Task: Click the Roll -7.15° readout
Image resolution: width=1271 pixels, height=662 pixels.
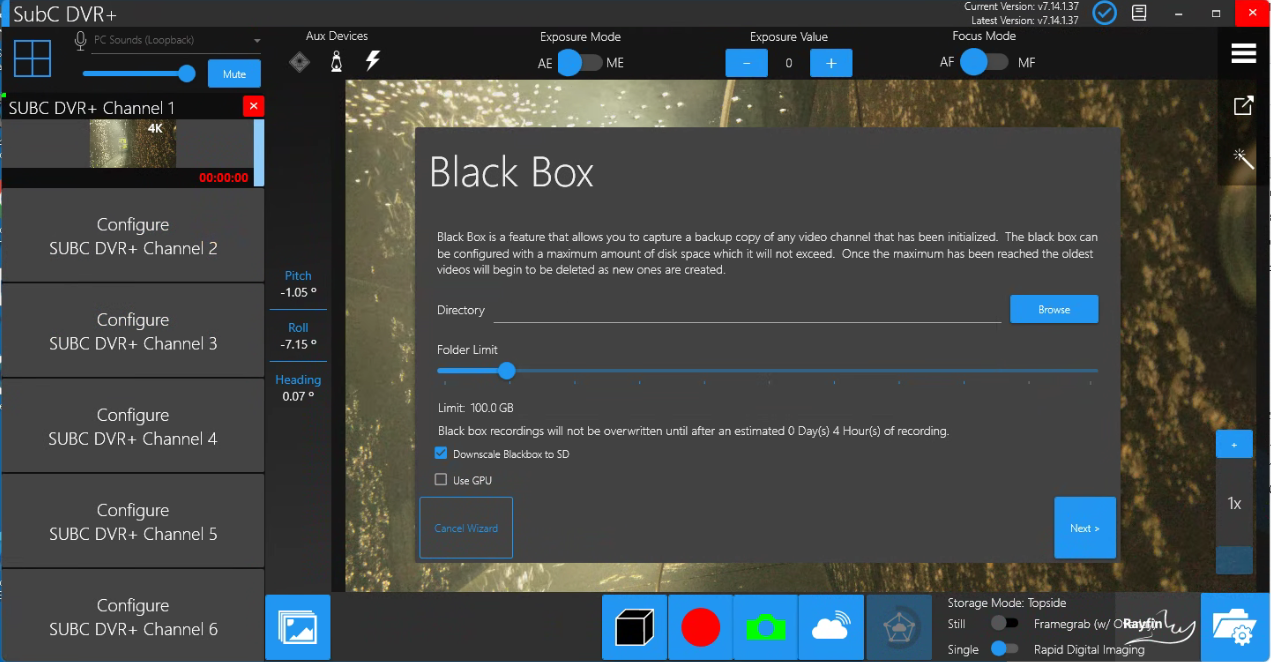Action: pos(298,336)
